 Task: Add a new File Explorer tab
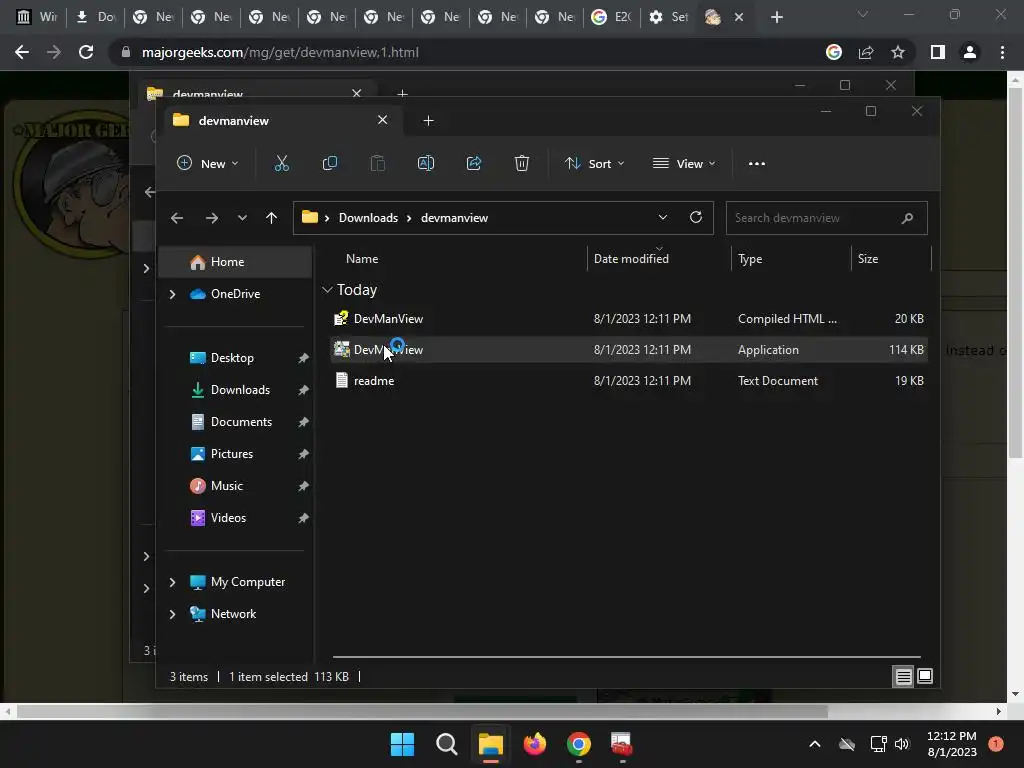point(428,120)
